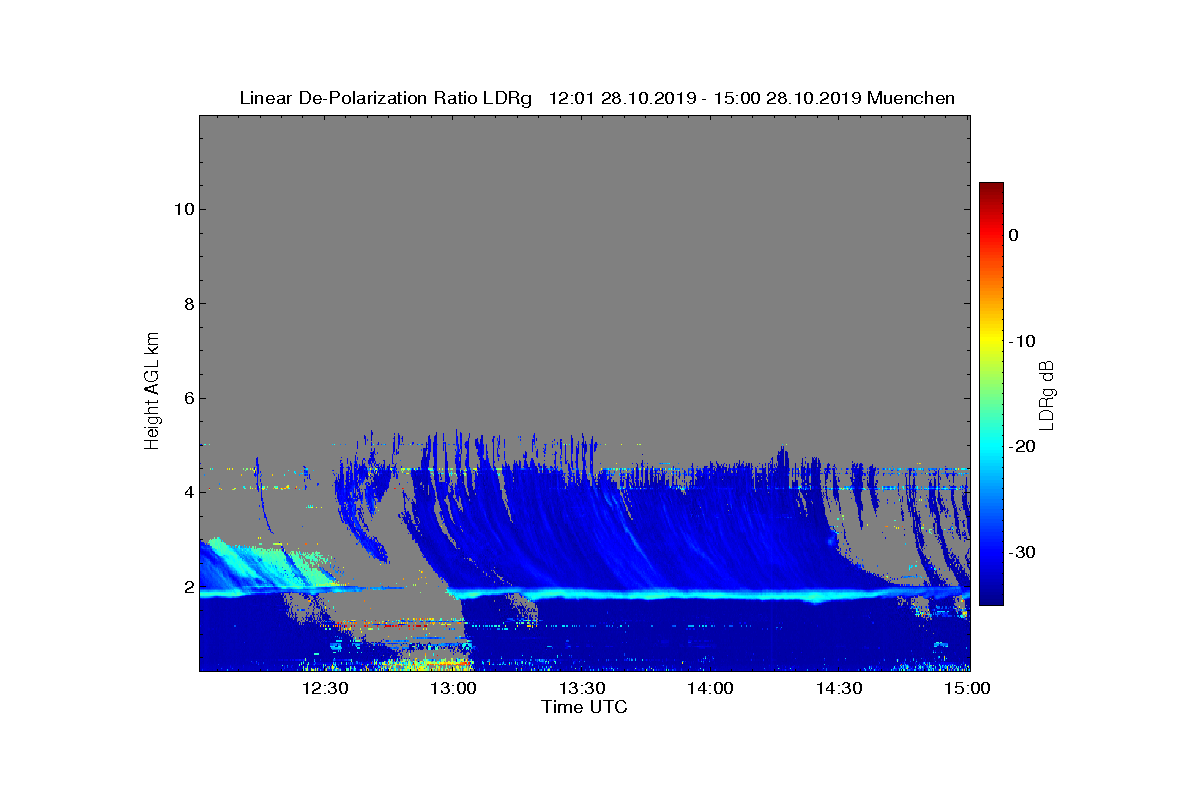
Task: Click the 'Time UTC' axis label
Action: point(584,707)
